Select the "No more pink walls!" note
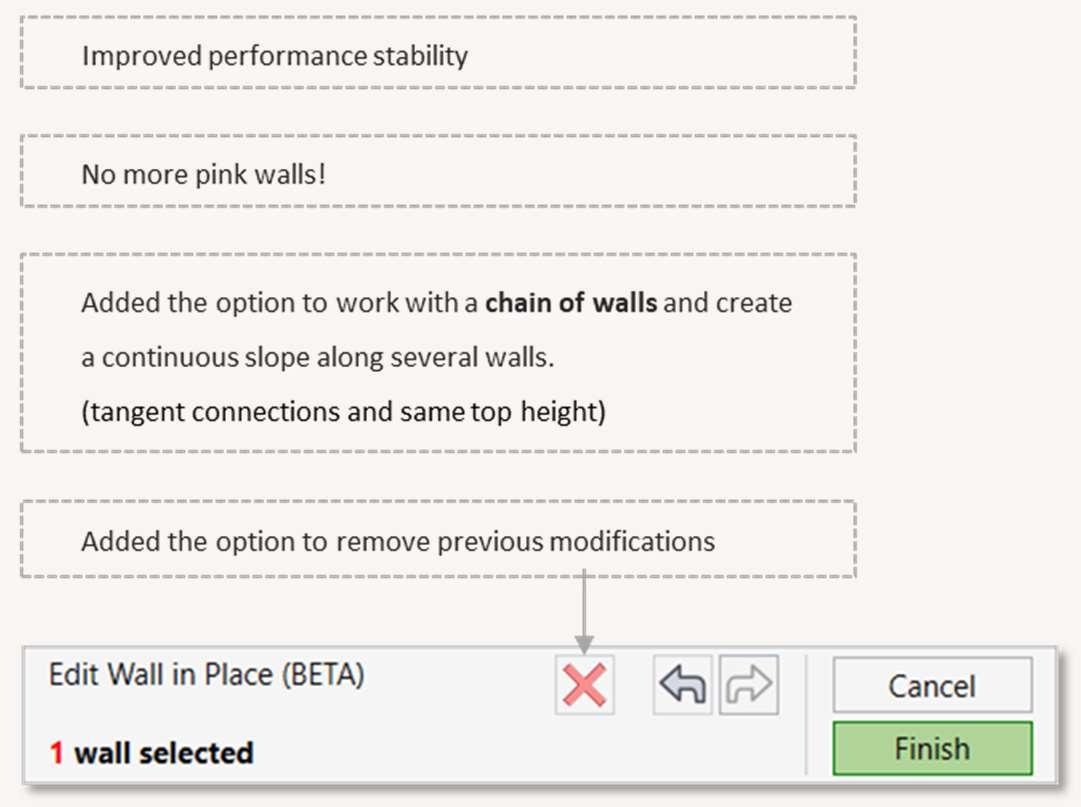 204,174
